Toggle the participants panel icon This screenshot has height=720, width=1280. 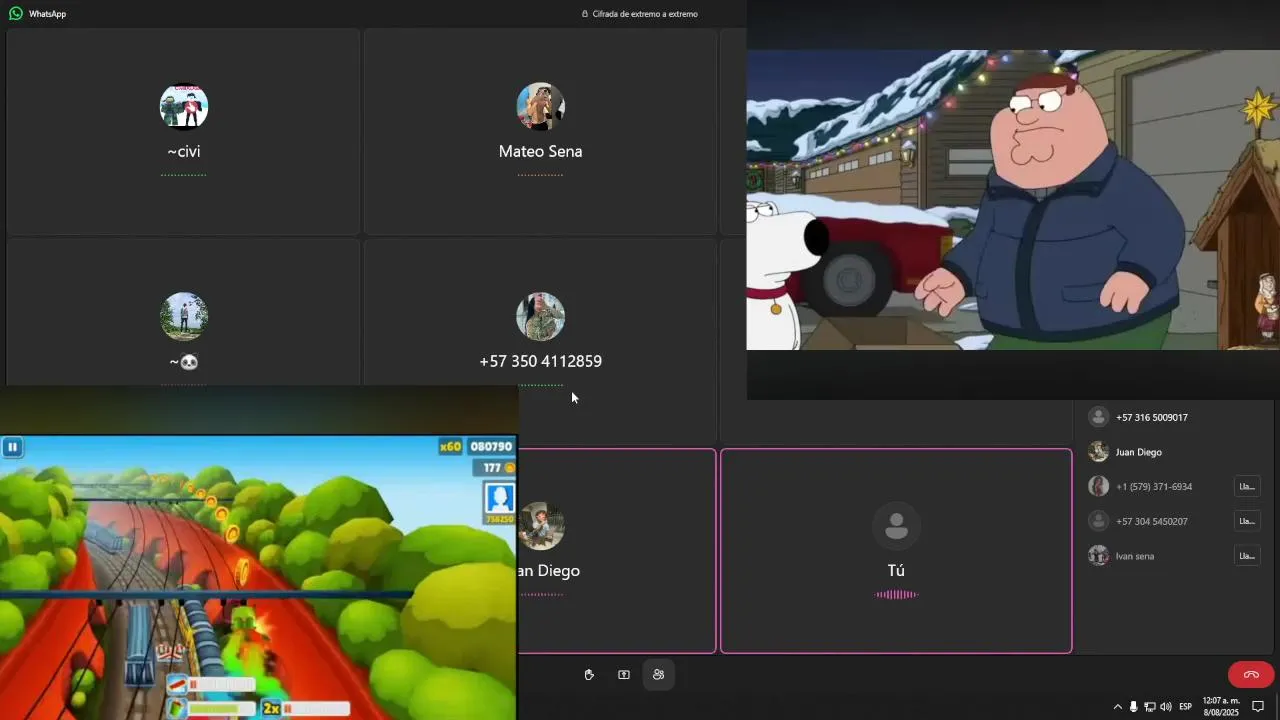pyautogui.click(x=658, y=675)
